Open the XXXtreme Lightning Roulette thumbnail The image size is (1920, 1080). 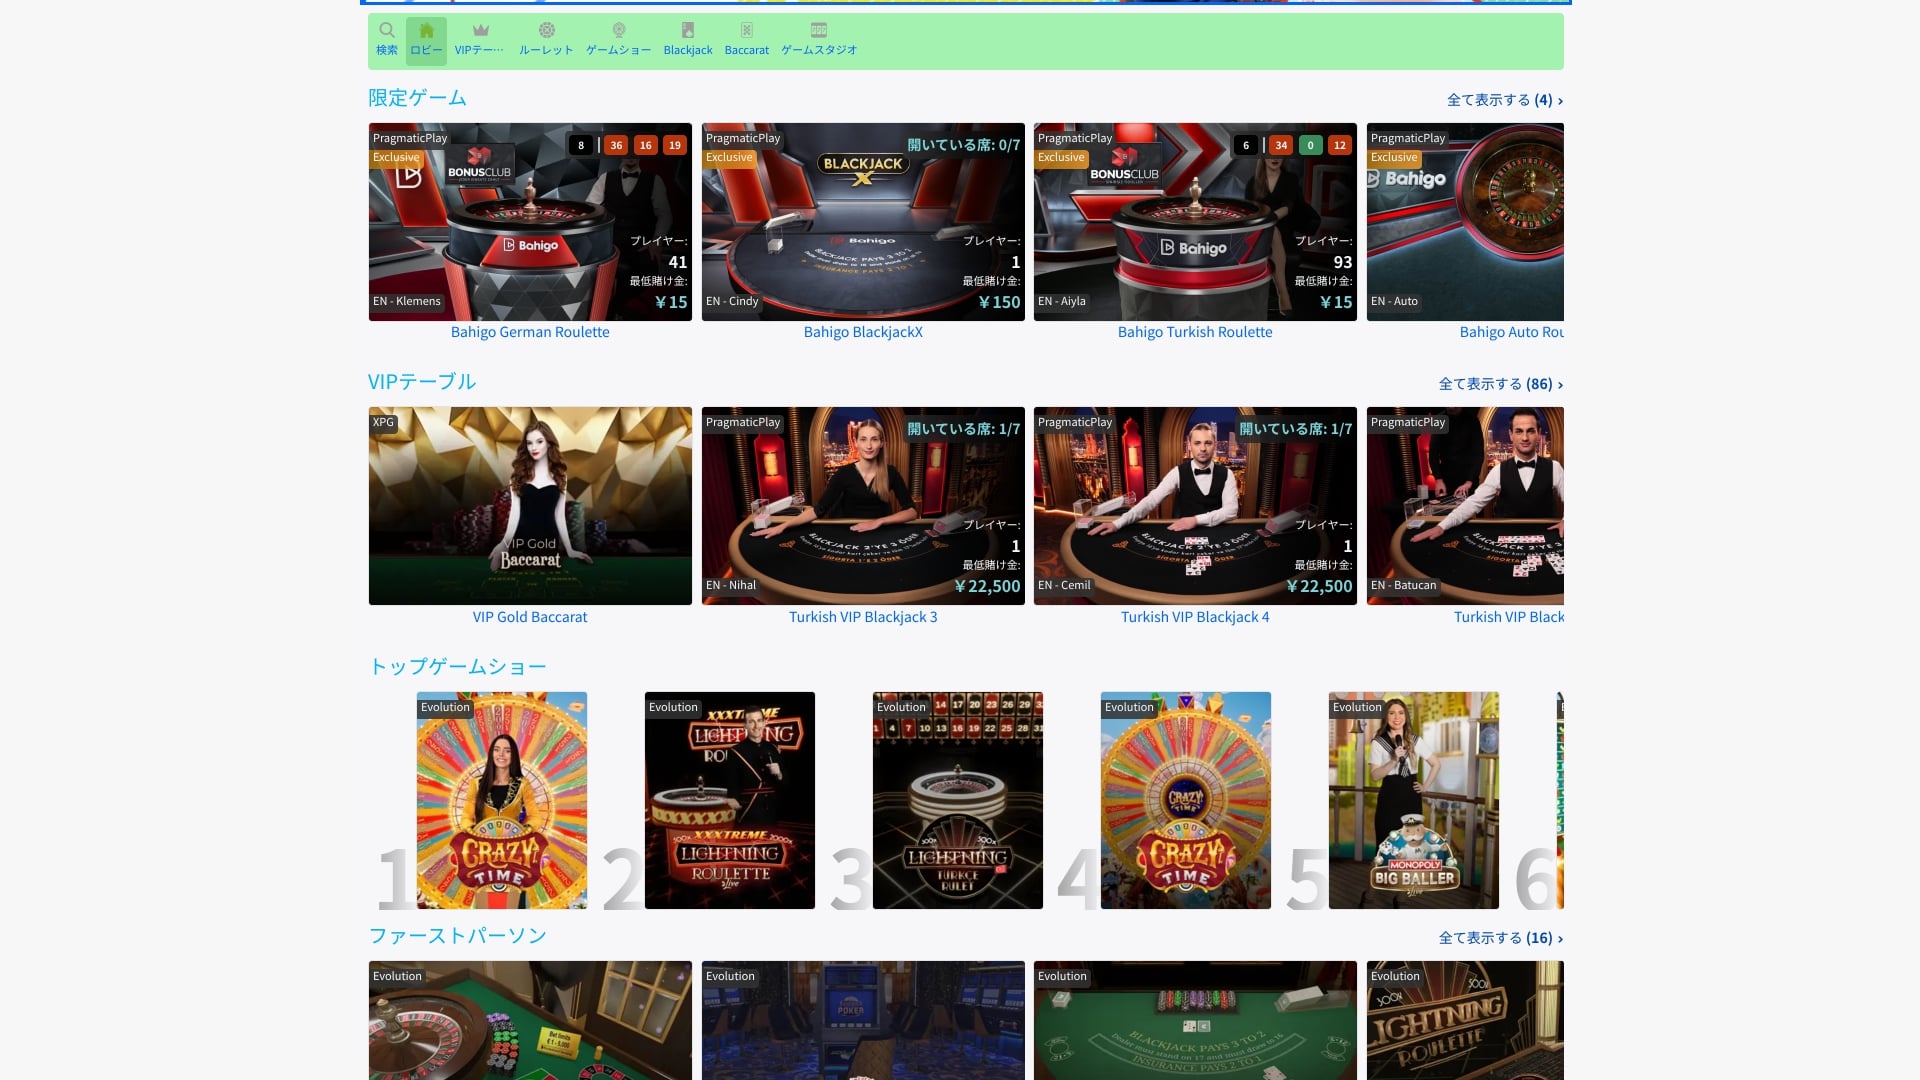click(729, 799)
